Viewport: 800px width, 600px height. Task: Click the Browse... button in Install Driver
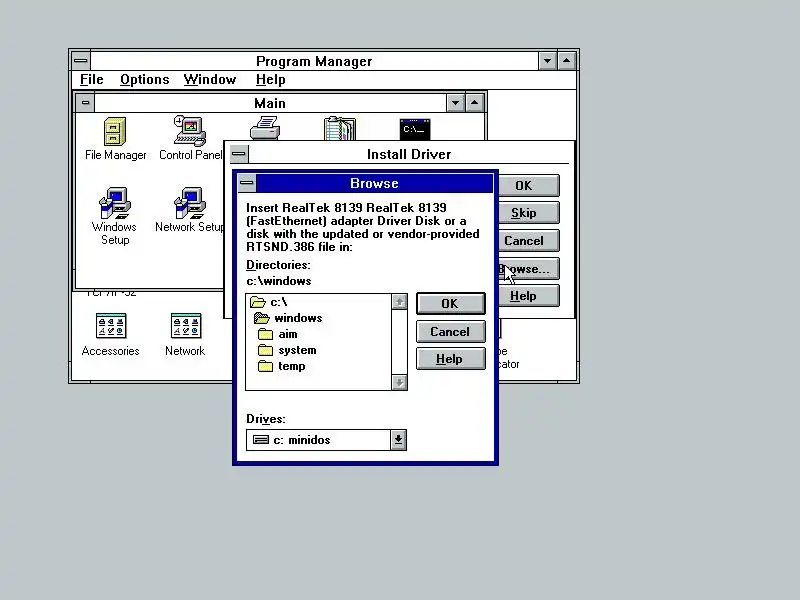tap(529, 268)
